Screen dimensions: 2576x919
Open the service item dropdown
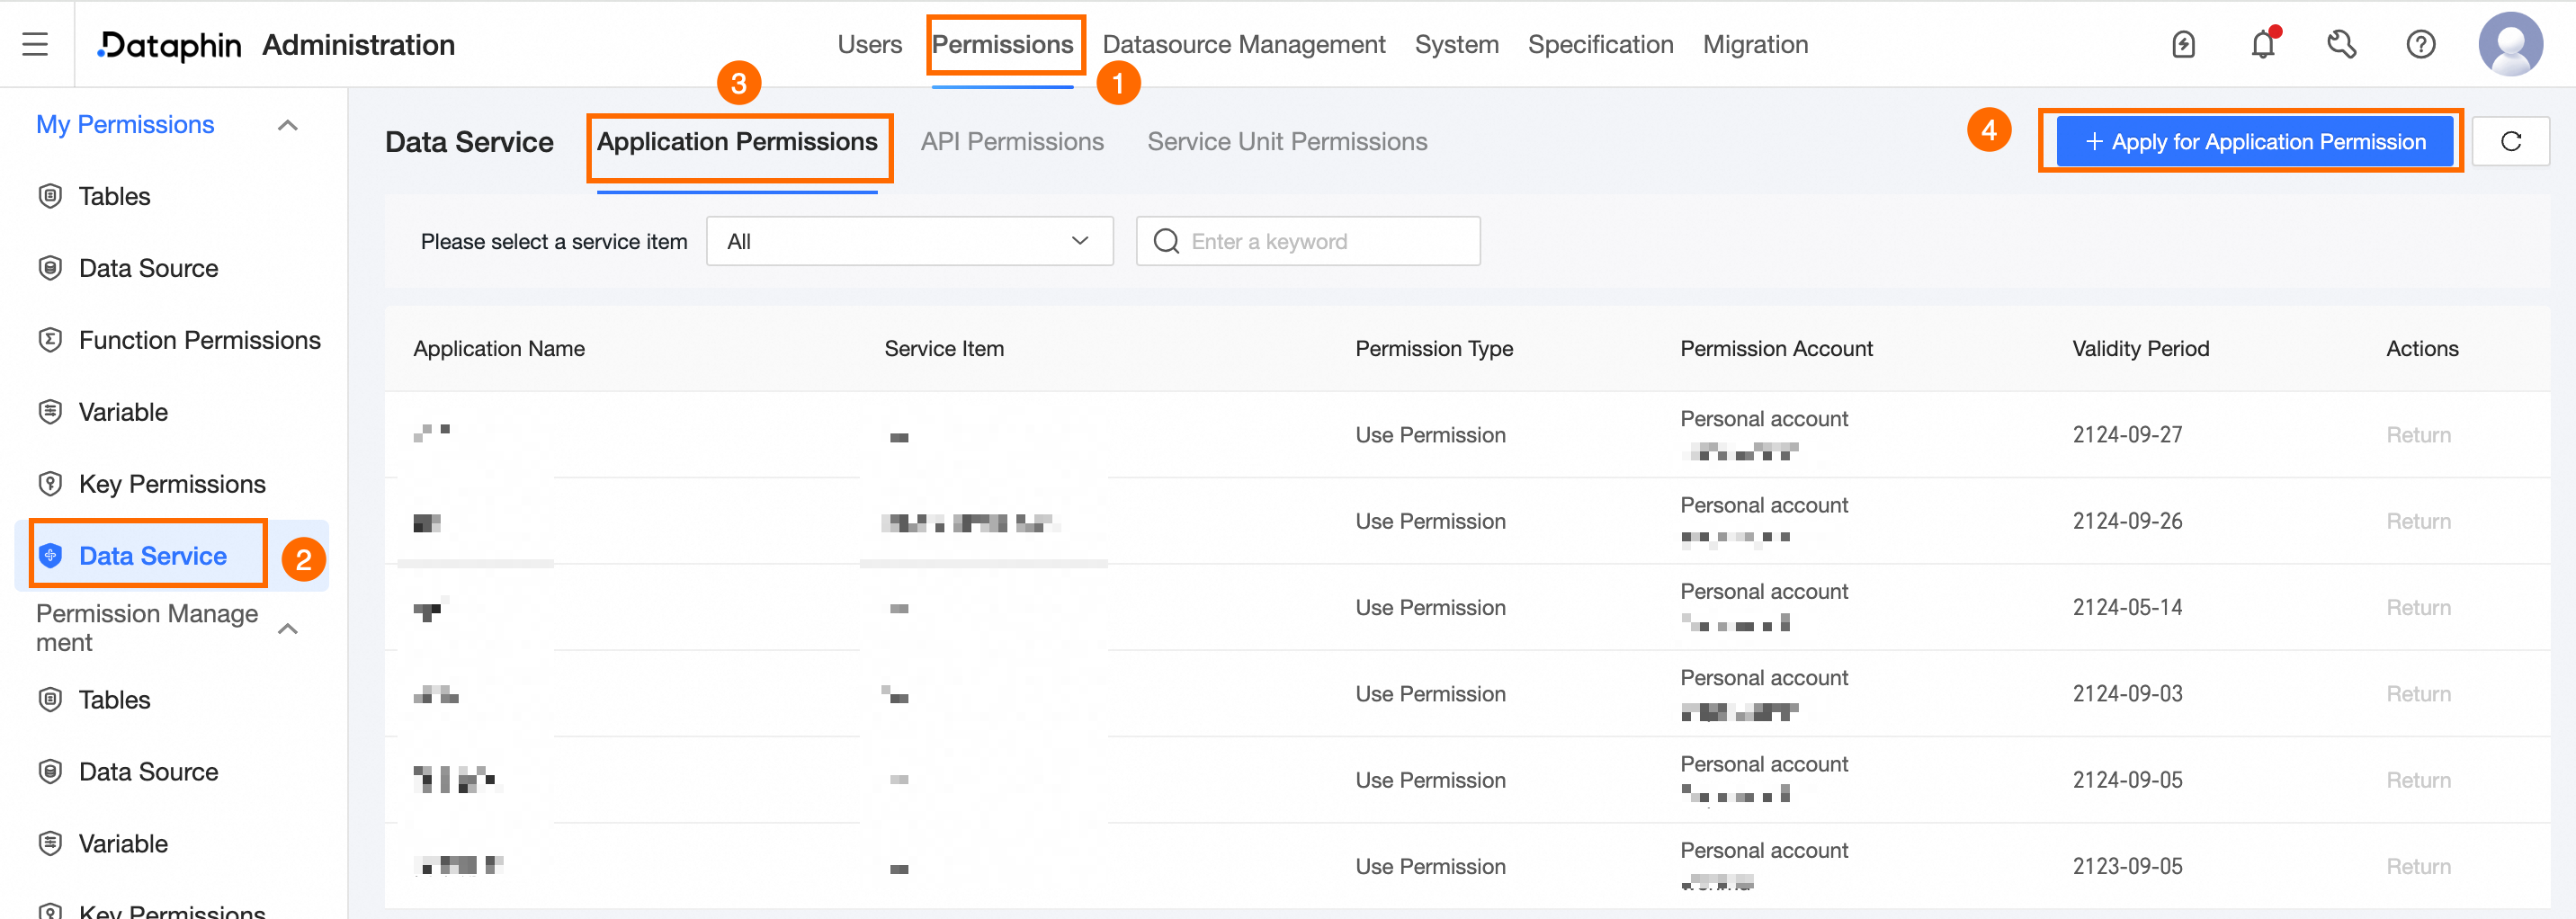909,241
